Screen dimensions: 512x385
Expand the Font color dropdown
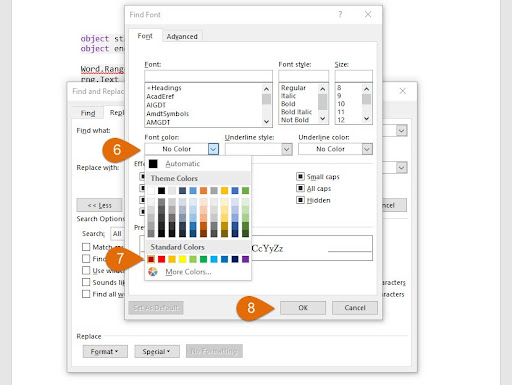click(213, 149)
